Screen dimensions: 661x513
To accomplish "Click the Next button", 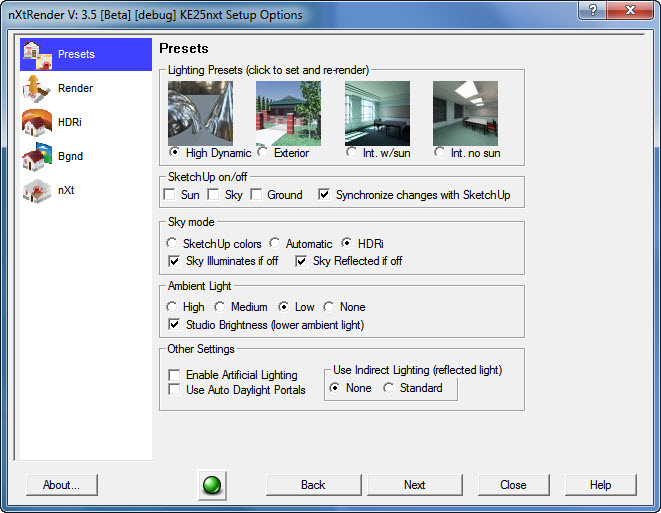I will [415, 485].
